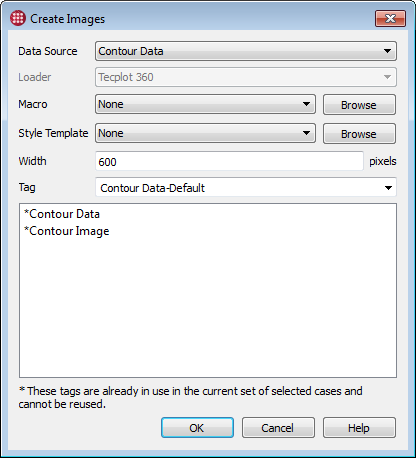Click the pixels unit label
Image resolution: width=416 pixels, height=458 pixels.
click(383, 161)
